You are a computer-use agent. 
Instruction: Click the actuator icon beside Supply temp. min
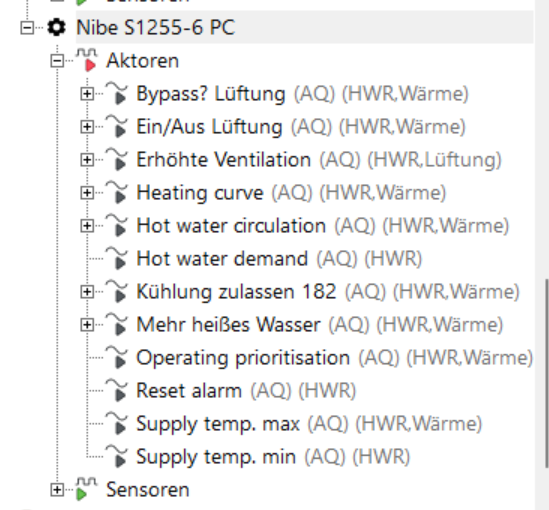(117, 456)
